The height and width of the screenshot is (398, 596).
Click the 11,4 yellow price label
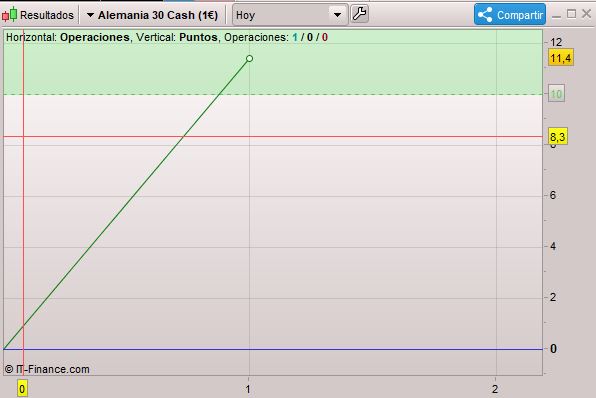(x=561, y=58)
